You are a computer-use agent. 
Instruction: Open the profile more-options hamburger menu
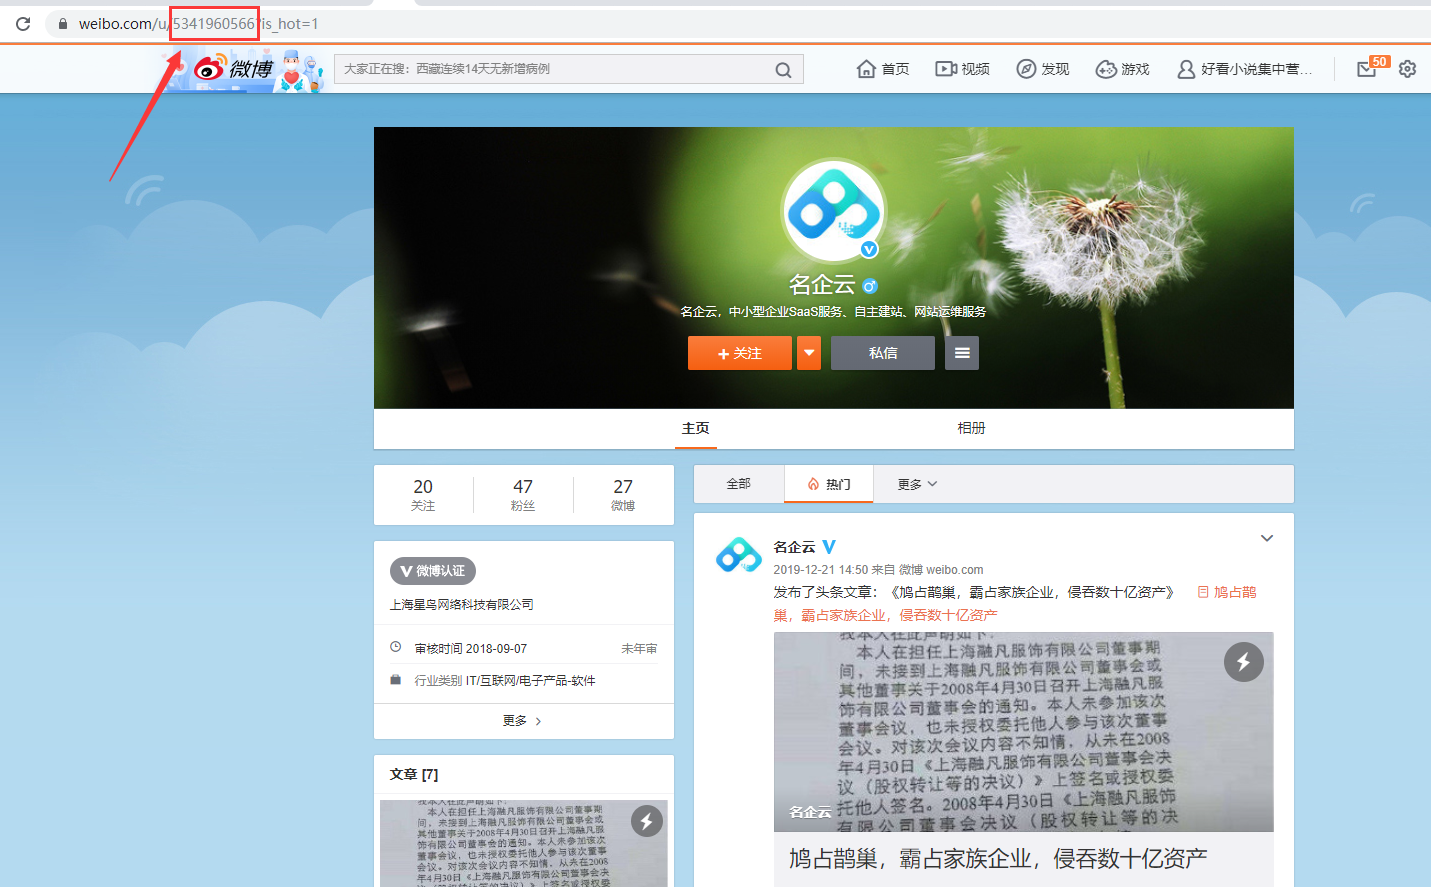click(962, 353)
